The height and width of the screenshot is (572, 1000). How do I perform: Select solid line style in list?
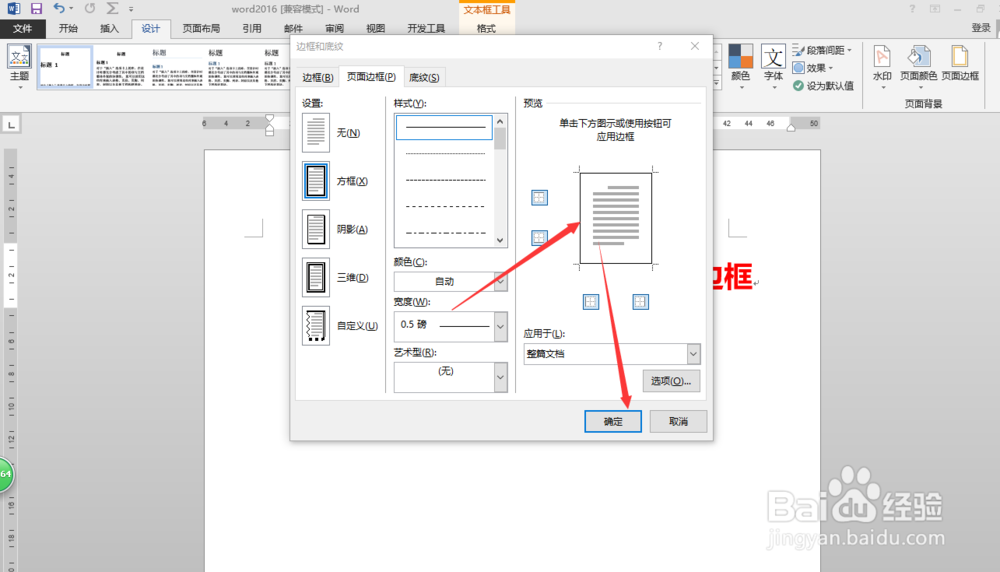tap(445, 127)
